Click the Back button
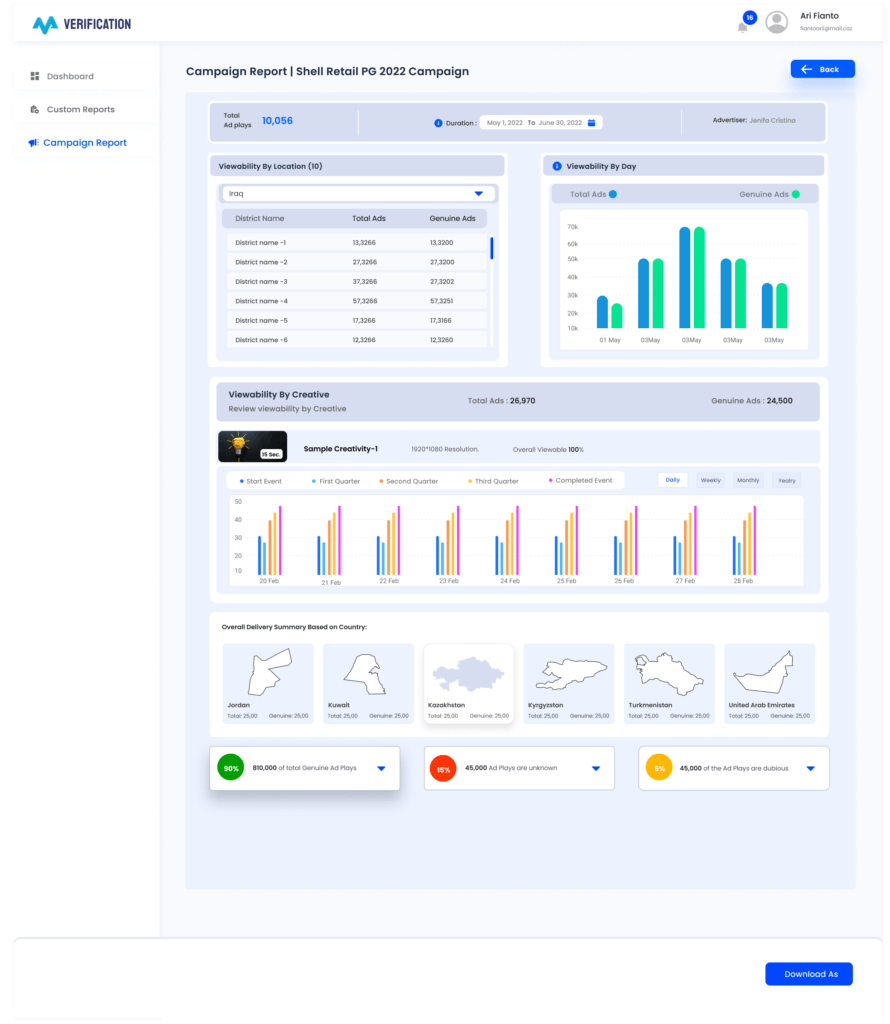Viewport: 890px width, 1024px height. coord(822,69)
